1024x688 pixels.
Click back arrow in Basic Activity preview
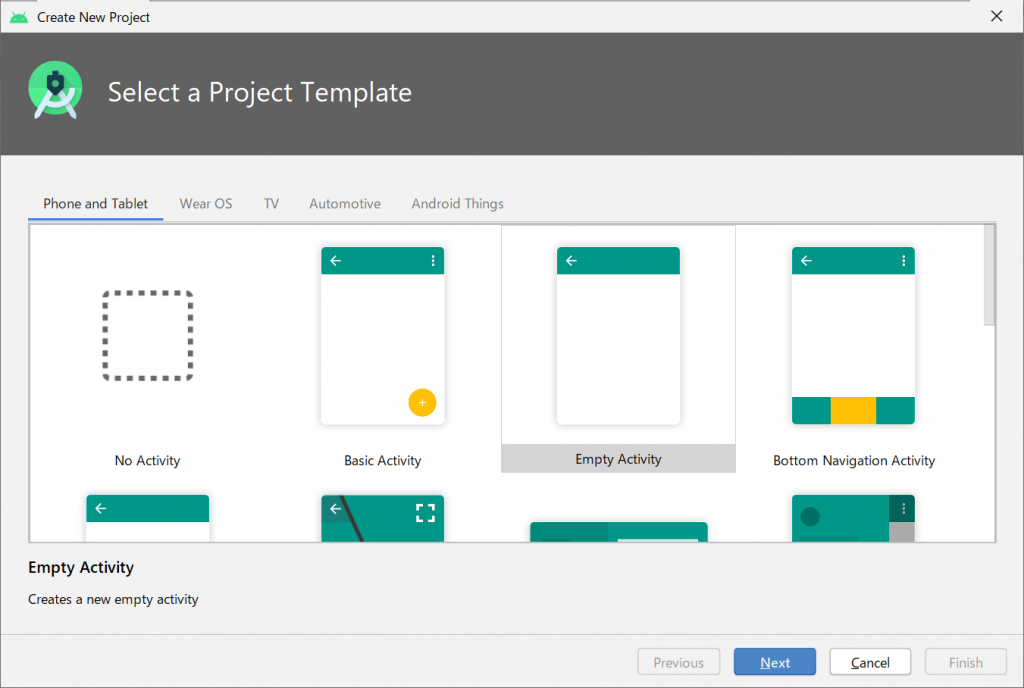pyautogui.click(x=336, y=261)
